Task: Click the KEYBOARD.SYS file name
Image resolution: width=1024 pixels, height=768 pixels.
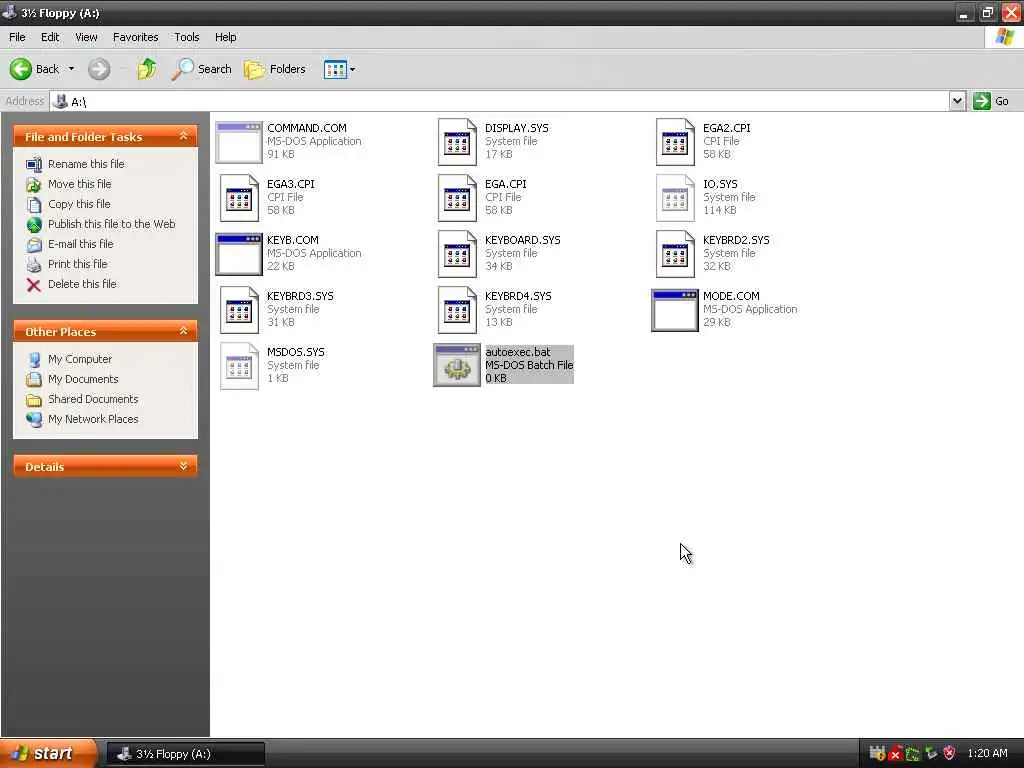Action: pyautogui.click(x=522, y=240)
